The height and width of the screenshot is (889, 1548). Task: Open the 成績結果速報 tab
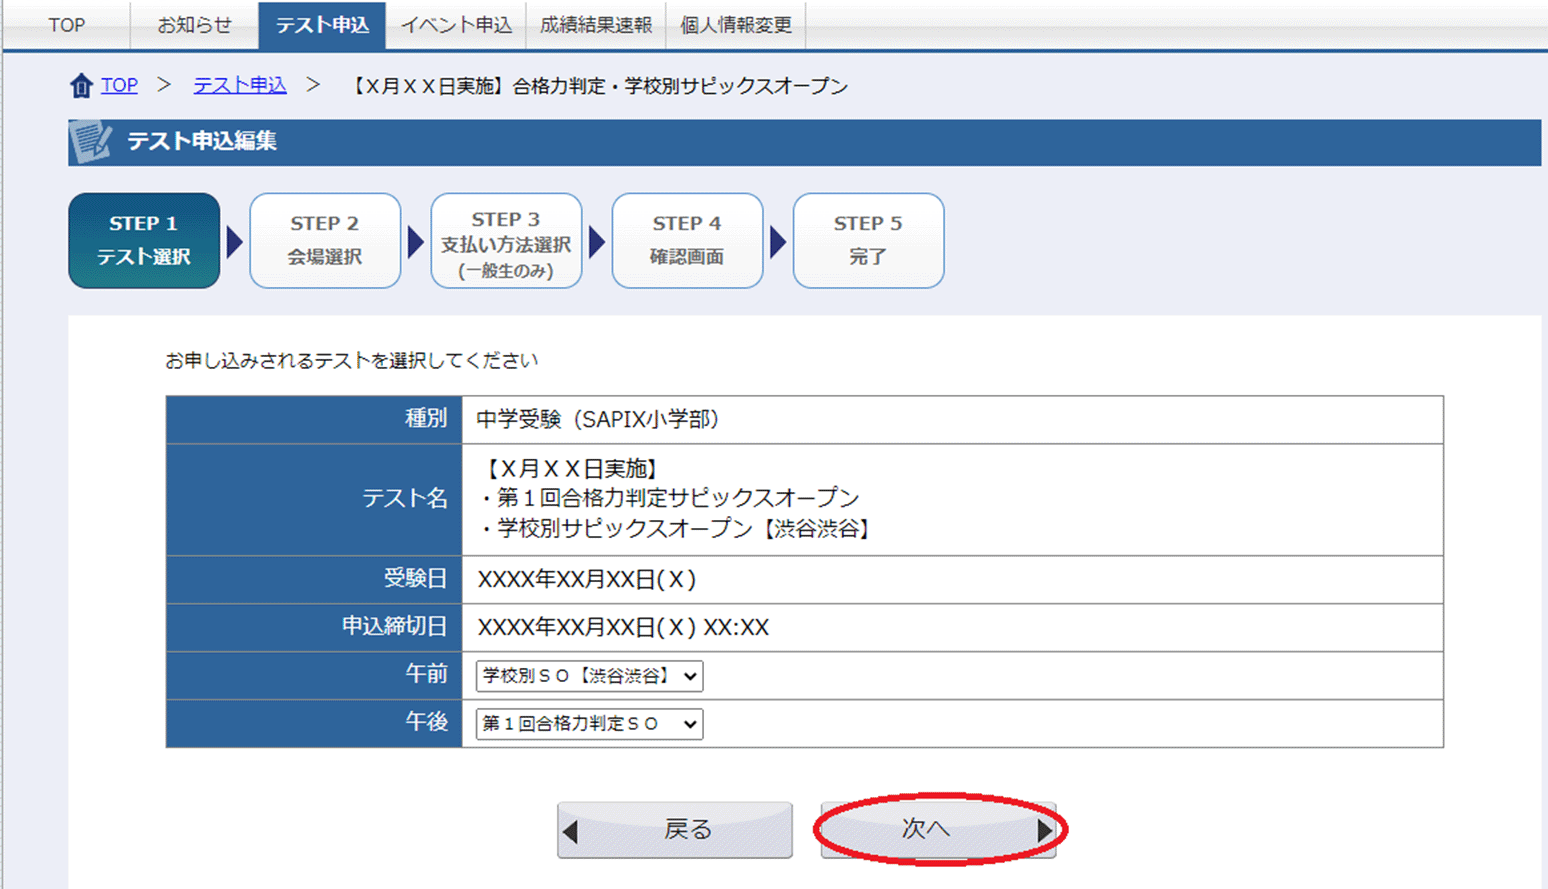coord(596,25)
